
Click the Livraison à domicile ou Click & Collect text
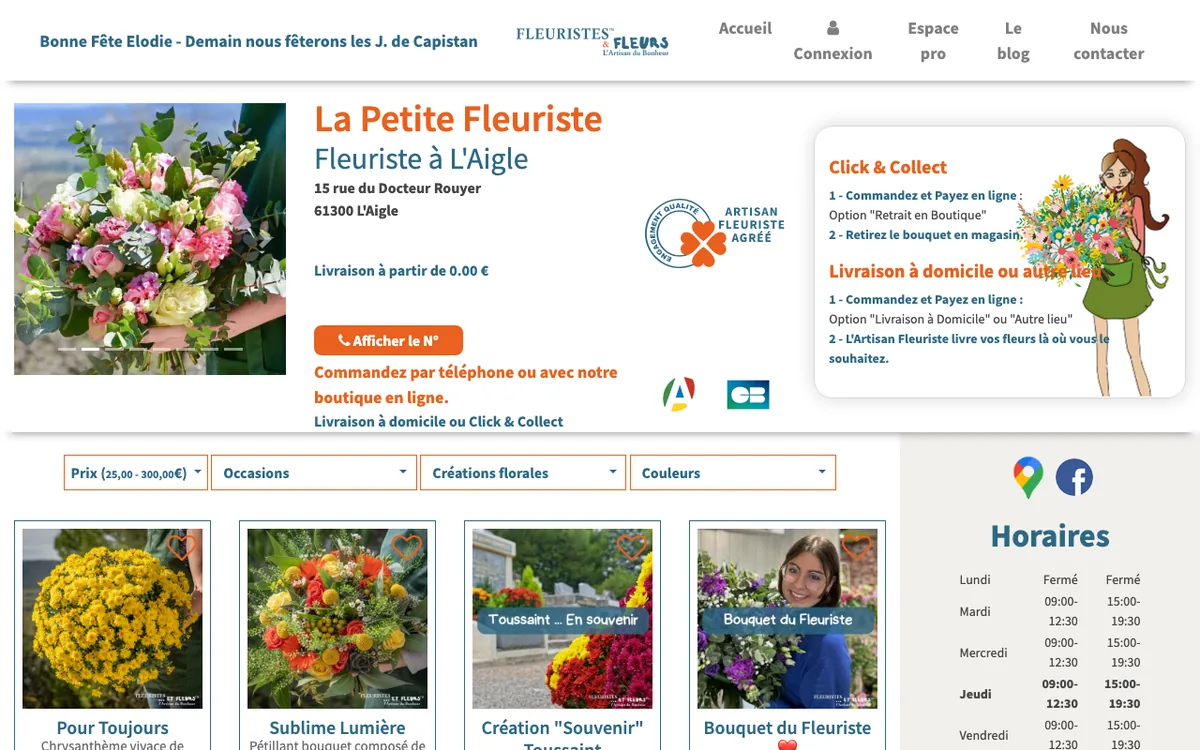(438, 421)
